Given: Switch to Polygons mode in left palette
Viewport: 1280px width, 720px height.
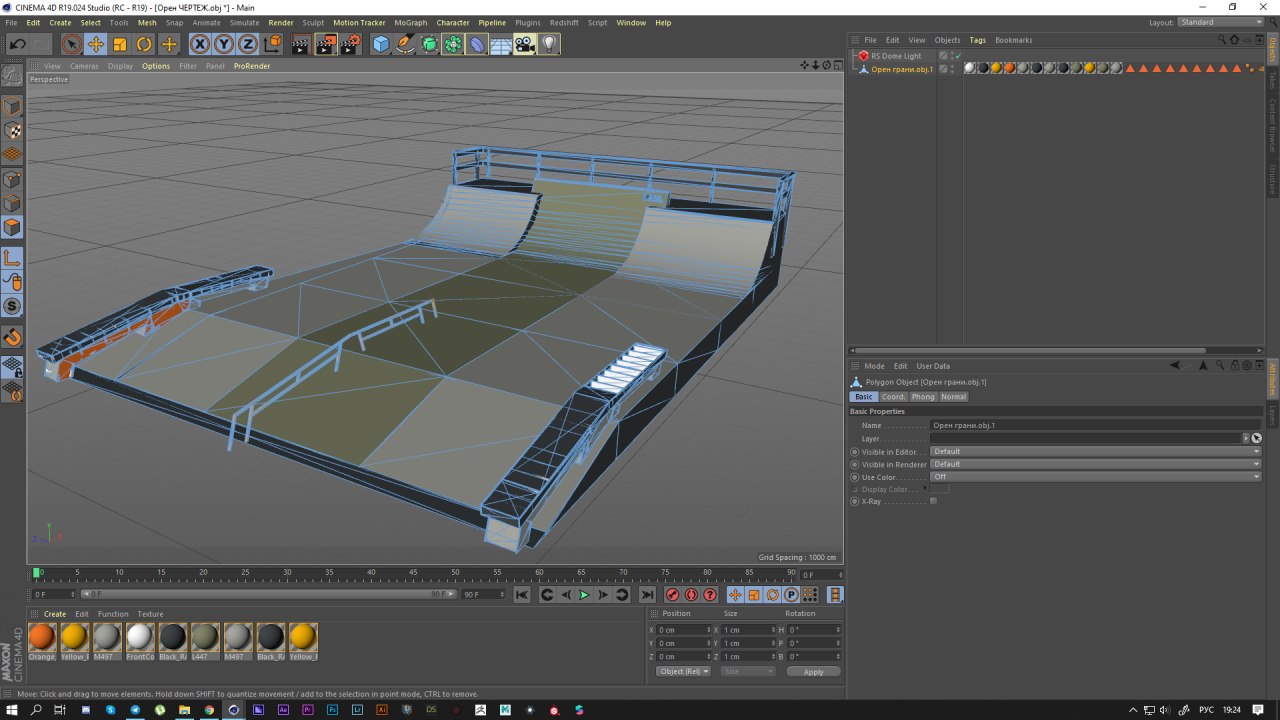Looking at the screenshot, I should tap(12, 228).
